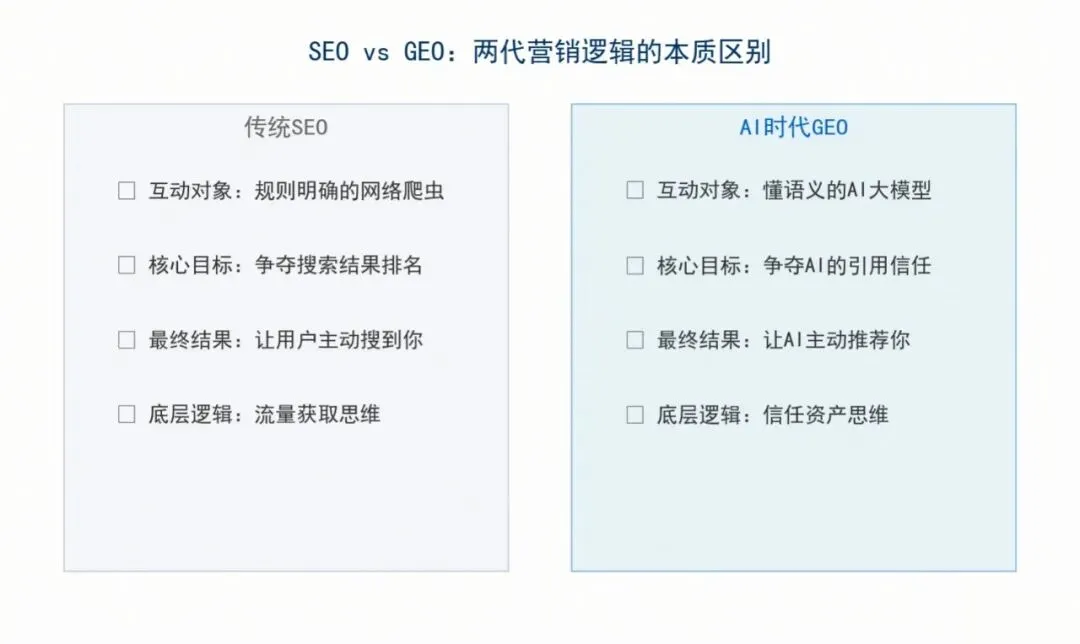Screen dimensions: 1080x644
Task: Check the box beside 互动对象：规则明确的网络爬虫
Action: [x=126, y=191]
